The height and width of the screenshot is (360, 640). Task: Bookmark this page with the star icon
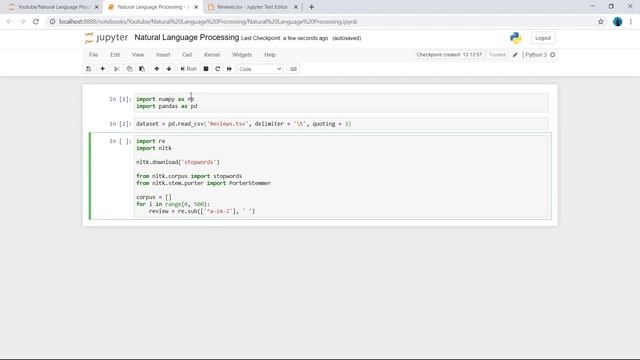coord(601,22)
